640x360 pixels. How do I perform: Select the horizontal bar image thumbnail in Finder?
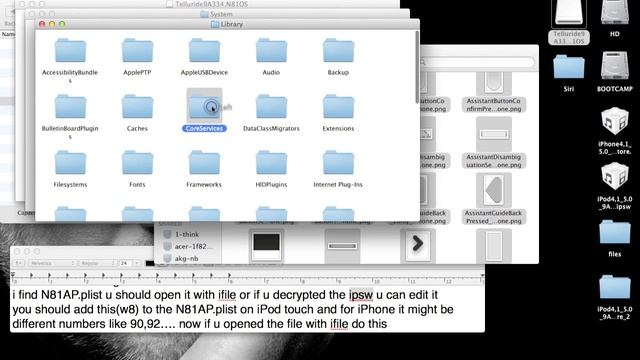click(342, 246)
